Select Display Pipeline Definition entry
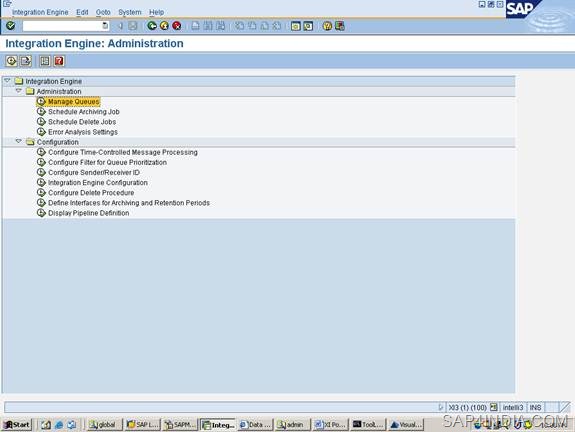The width and height of the screenshot is (575, 432). pos(88,213)
